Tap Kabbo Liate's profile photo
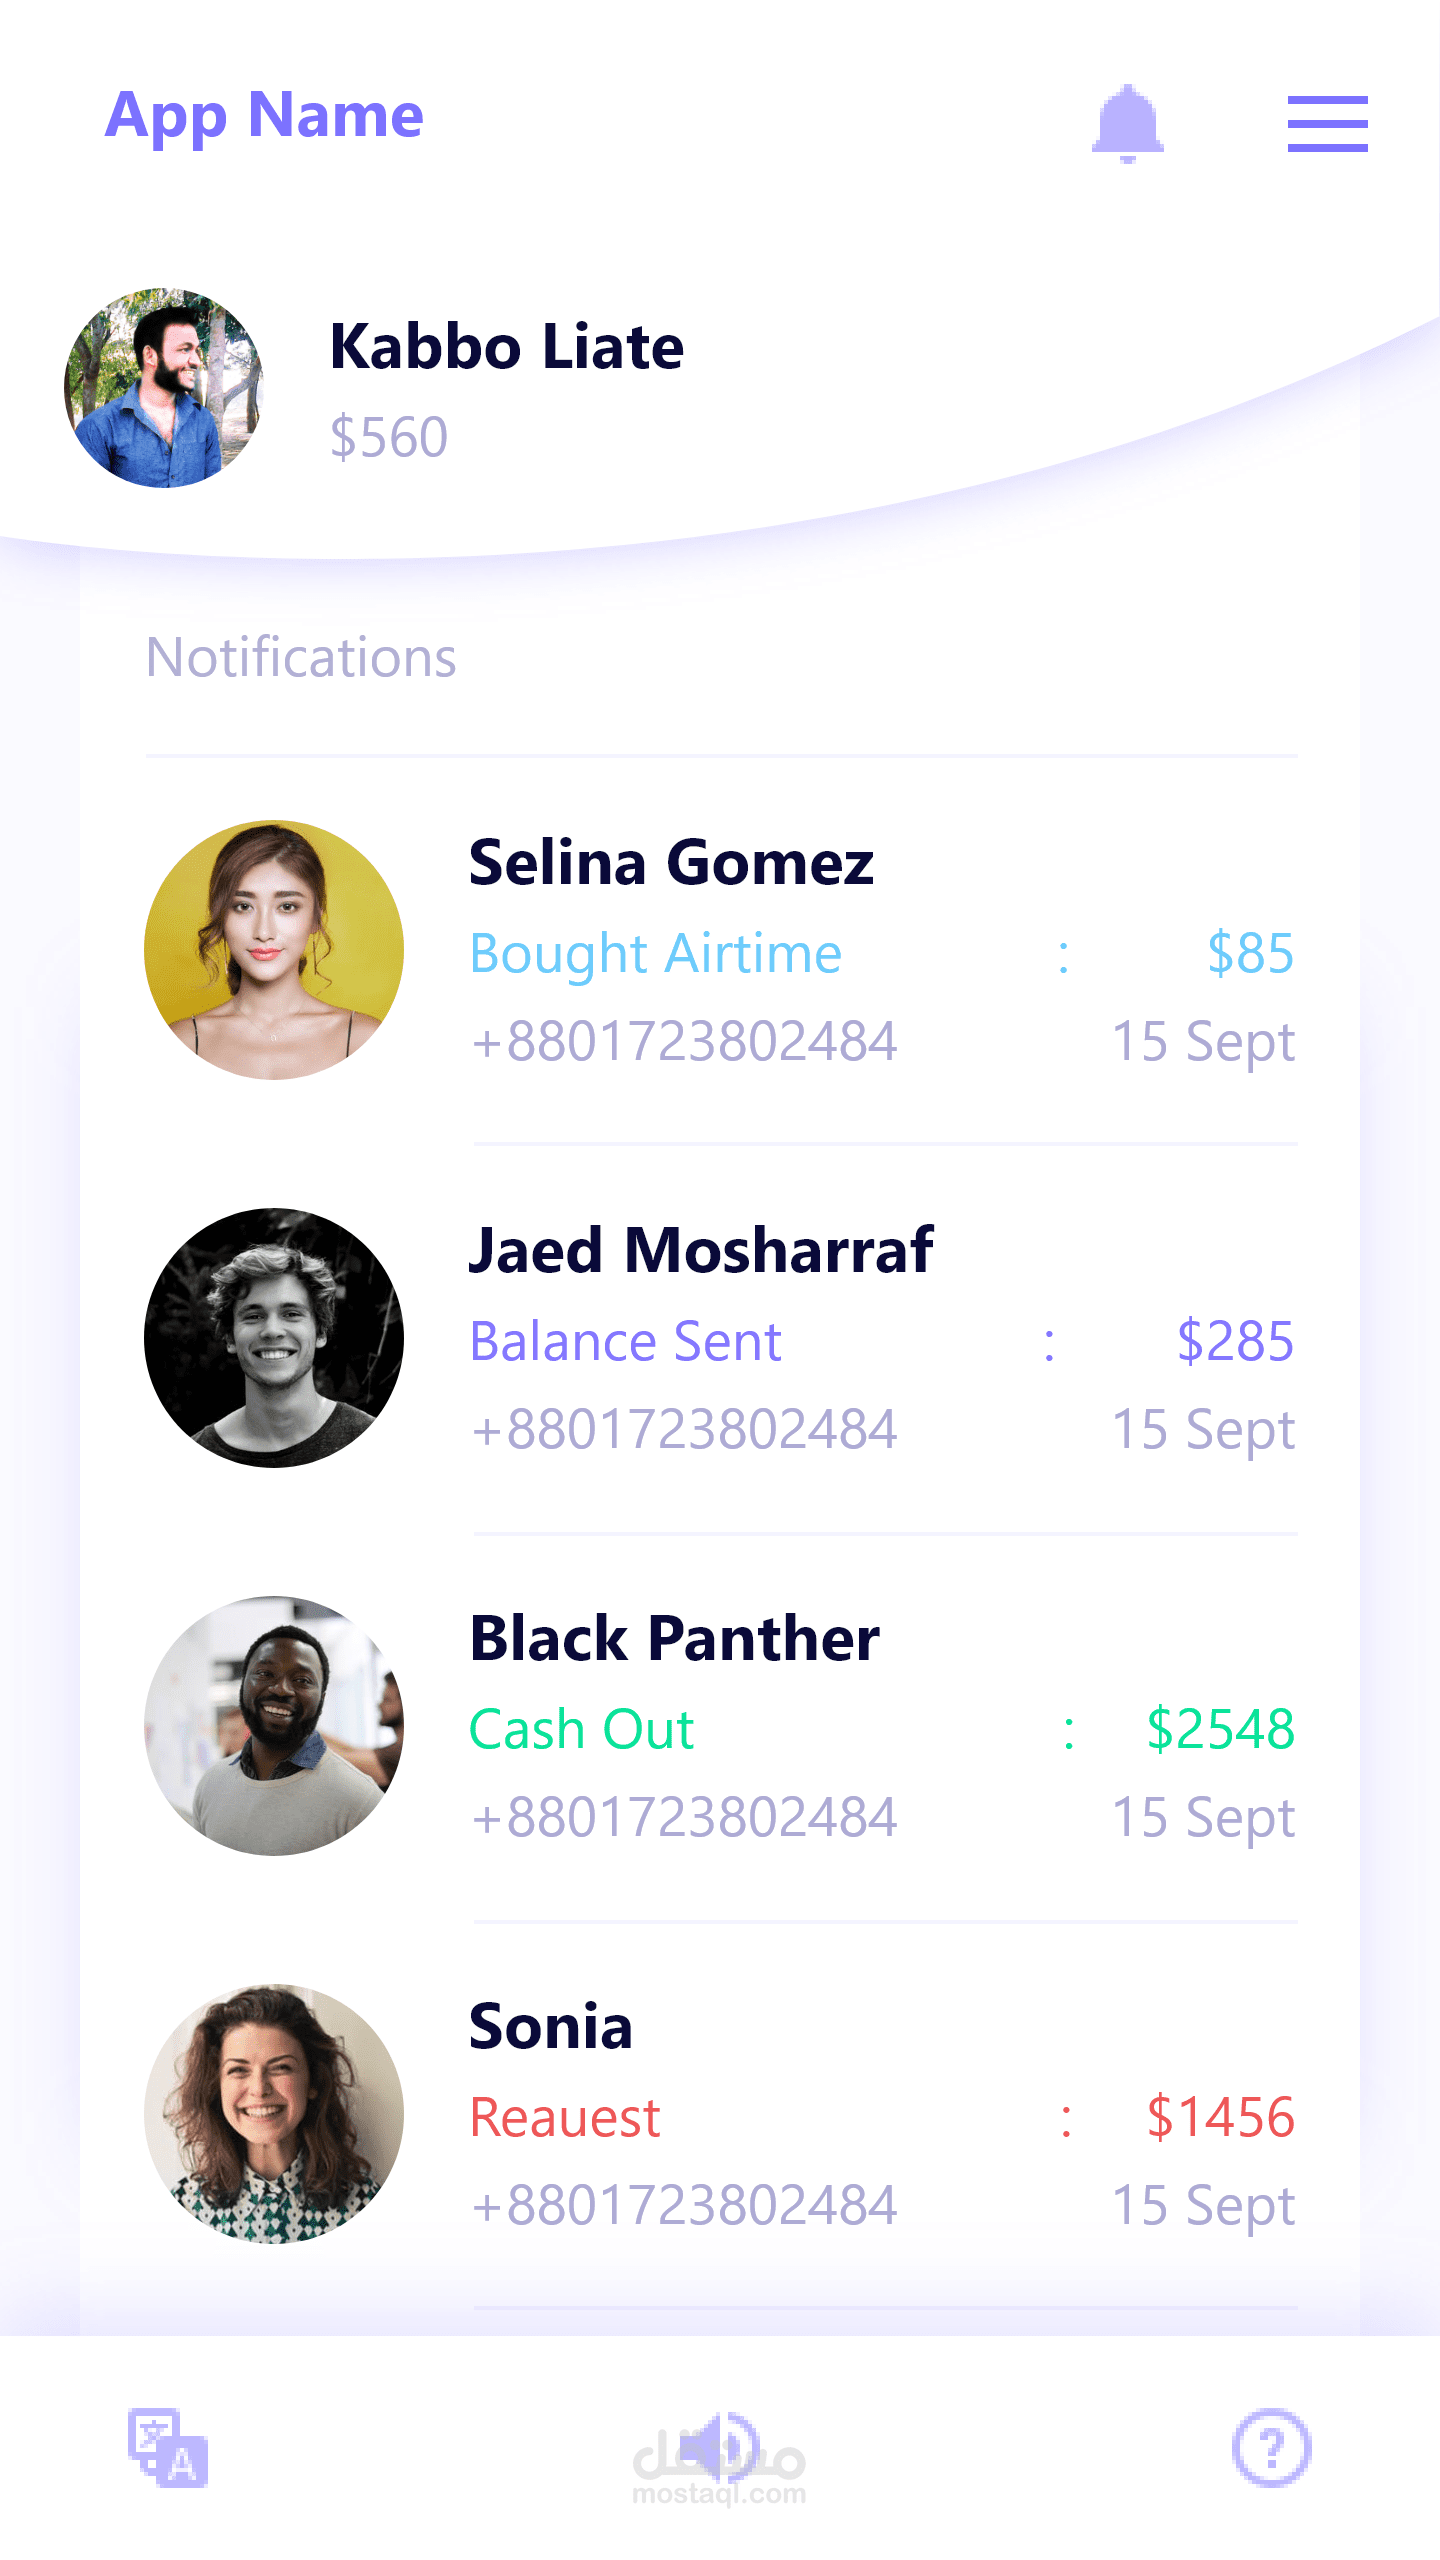 [x=163, y=388]
